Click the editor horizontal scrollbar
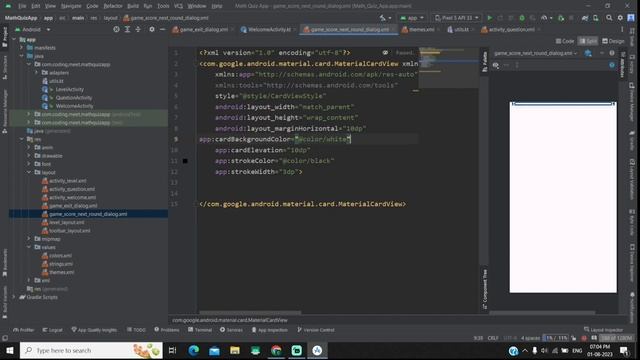 click(x=250, y=313)
